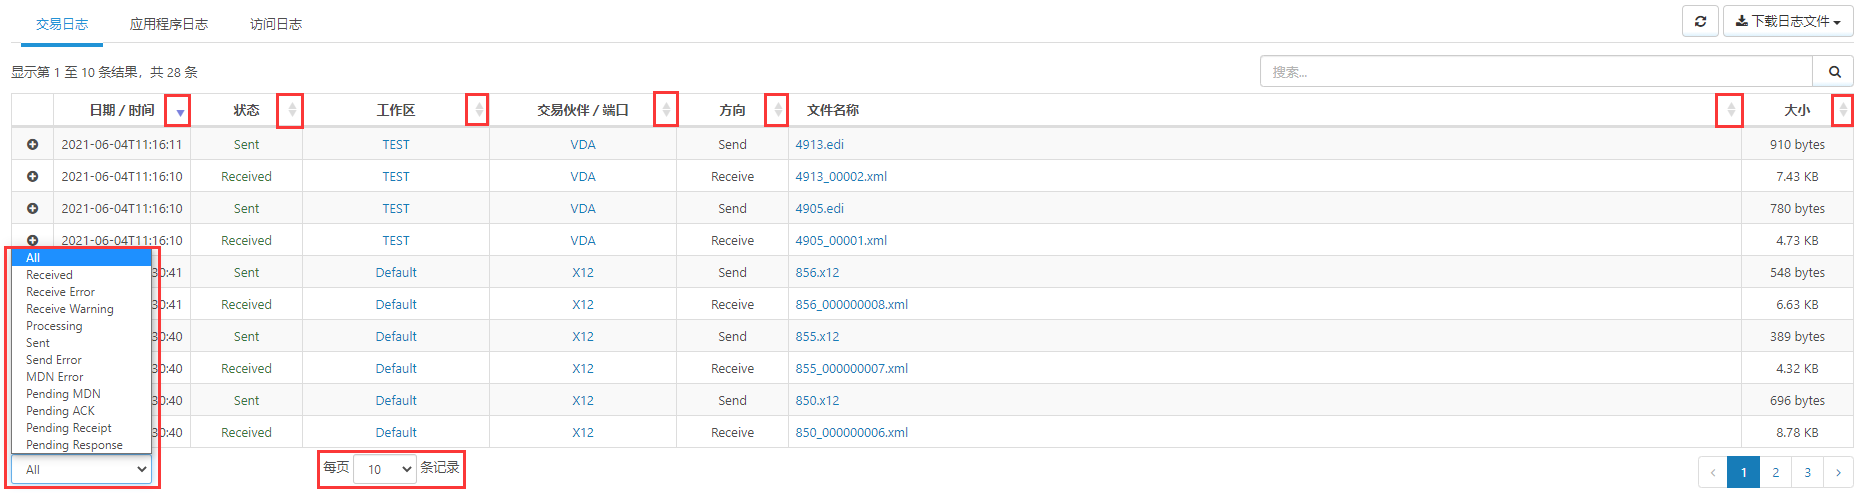Viewport: 1859px width, 493px height.
Task: Sort table by file name column arrows
Action: pyautogui.click(x=1730, y=110)
